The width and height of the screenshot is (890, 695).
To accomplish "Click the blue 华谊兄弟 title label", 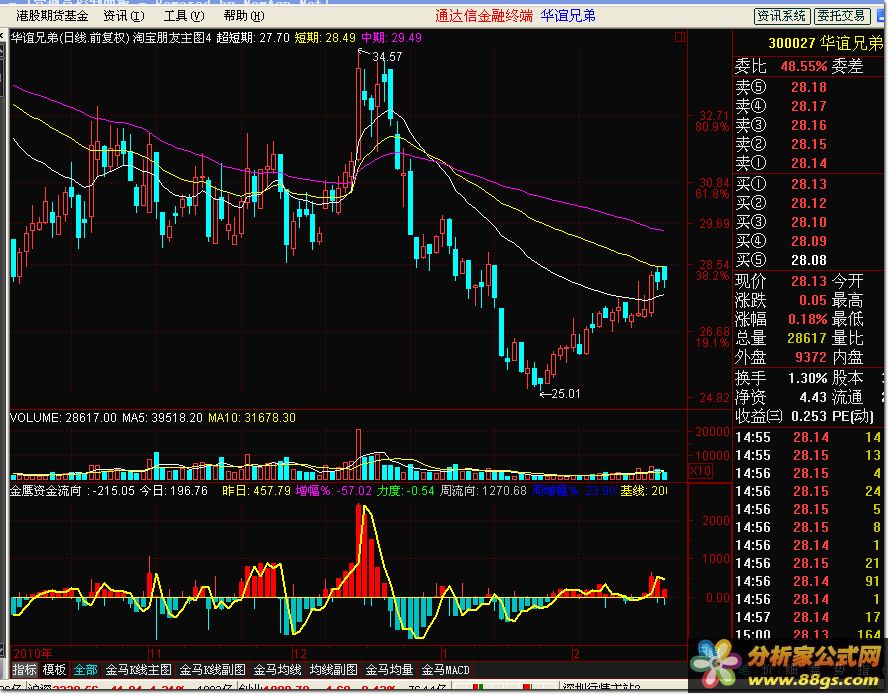I will (568, 16).
